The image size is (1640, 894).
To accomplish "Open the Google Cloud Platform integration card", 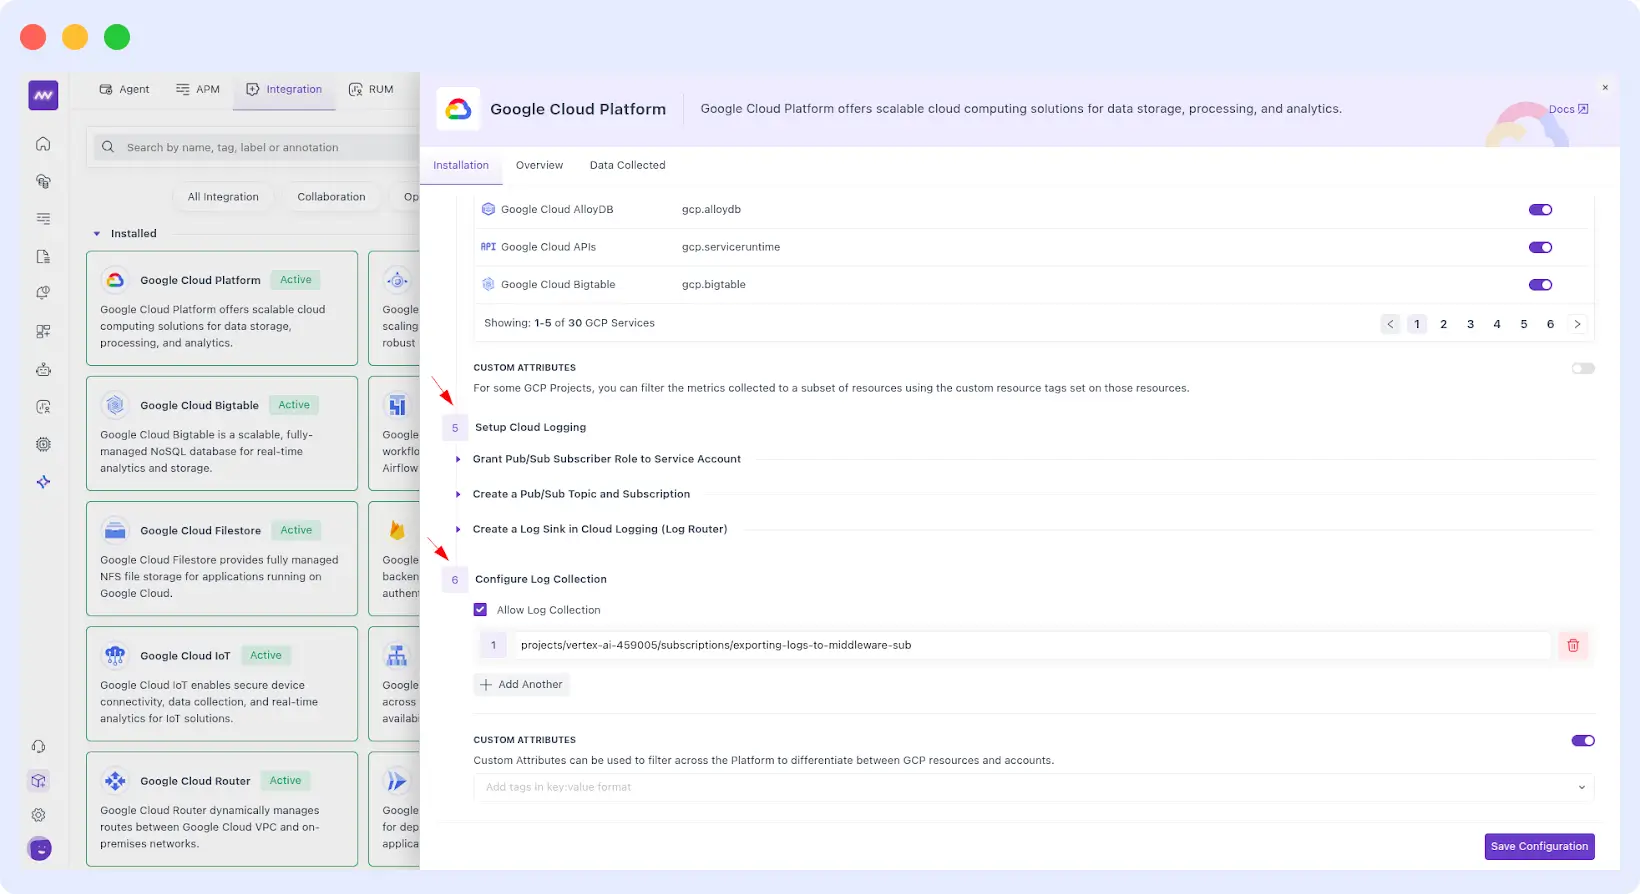I will (222, 308).
